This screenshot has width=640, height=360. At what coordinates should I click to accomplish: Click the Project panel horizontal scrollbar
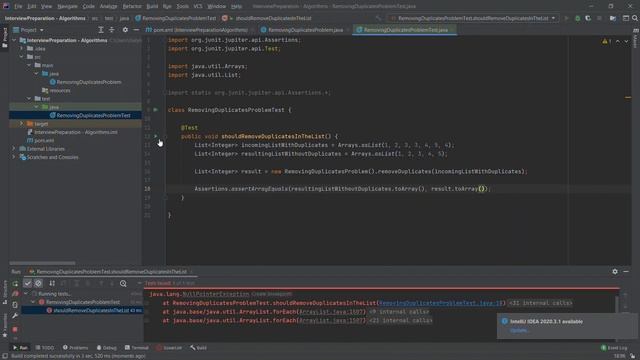coord(42,263)
